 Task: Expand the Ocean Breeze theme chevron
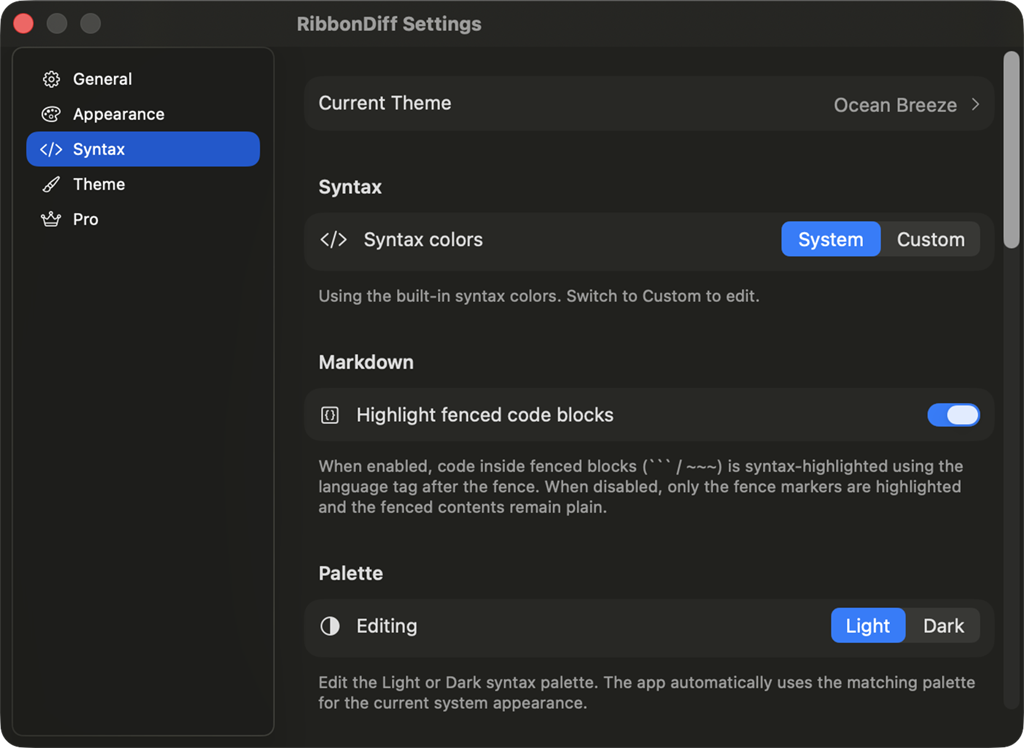point(975,104)
